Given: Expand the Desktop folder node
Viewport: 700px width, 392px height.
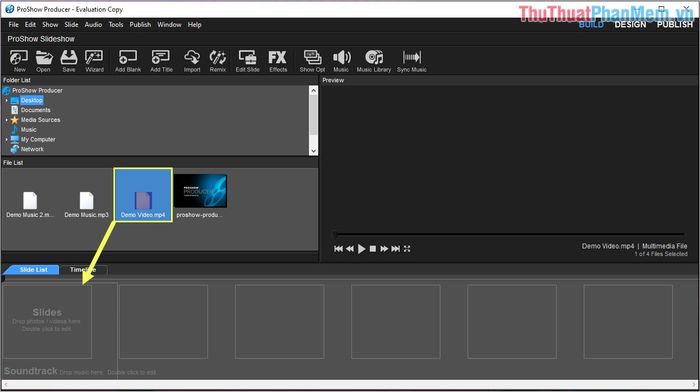Looking at the screenshot, I should [6, 100].
